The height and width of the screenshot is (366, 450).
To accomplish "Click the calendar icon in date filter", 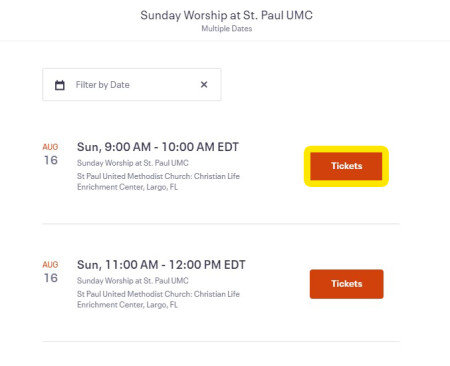I will pos(60,85).
